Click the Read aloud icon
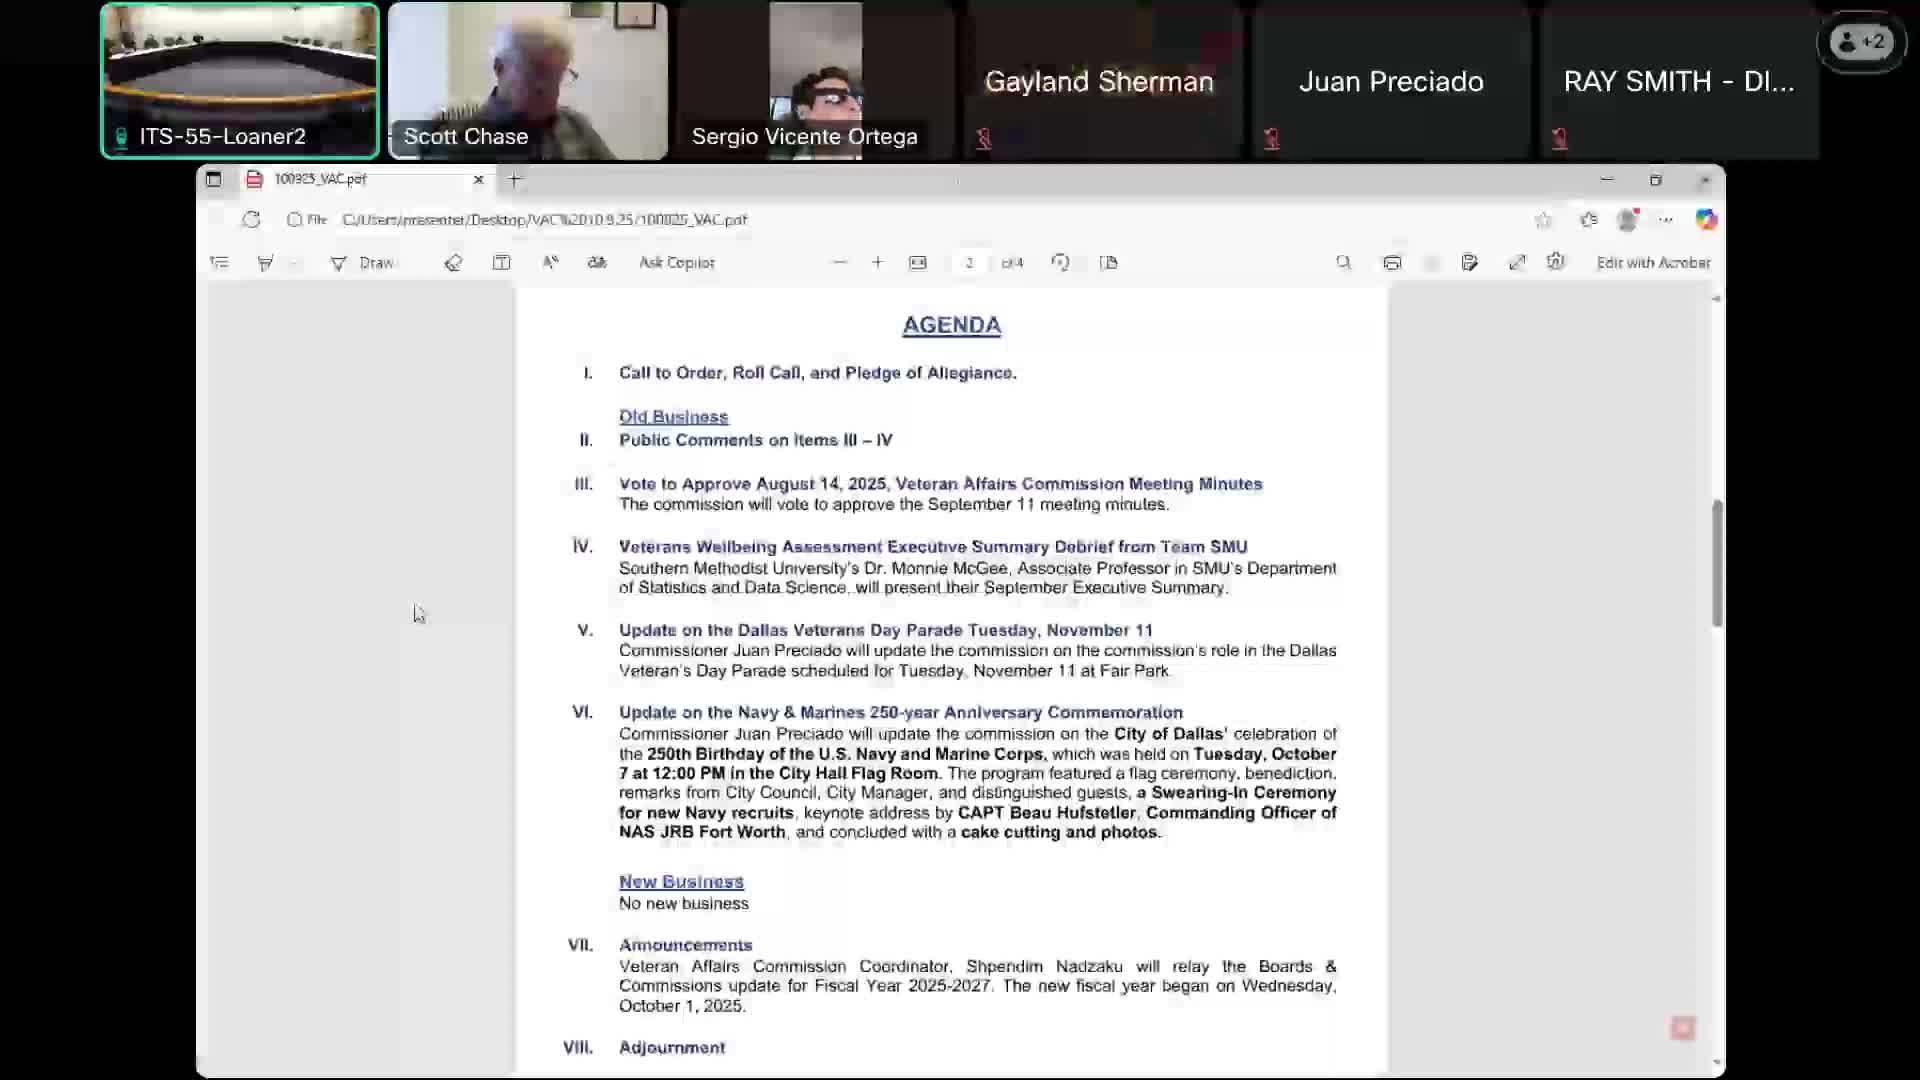 550,263
